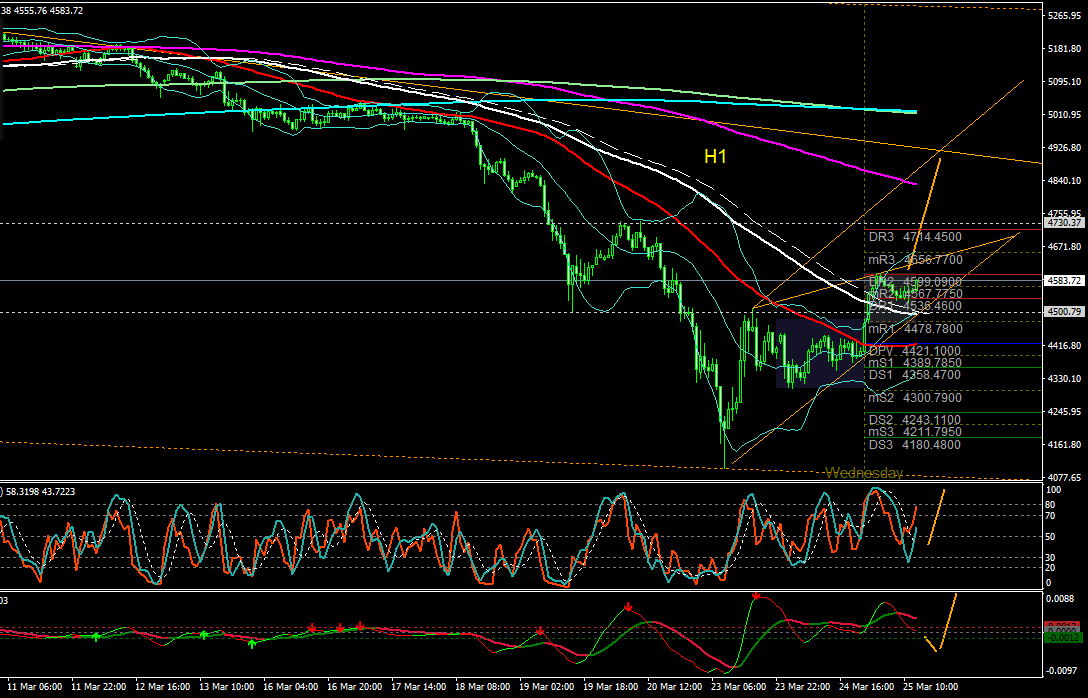Image resolution: width=1088 pixels, height=698 pixels.
Task: Click the DS1 4358.4700 support label
Action: click(x=915, y=375)
